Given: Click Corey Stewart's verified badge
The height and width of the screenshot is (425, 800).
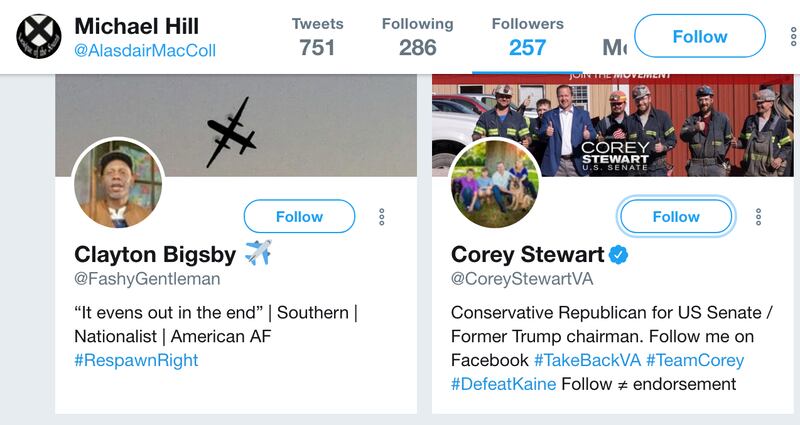Looking at the screenshot, I should pyautogui.click(x=620, y=254).
